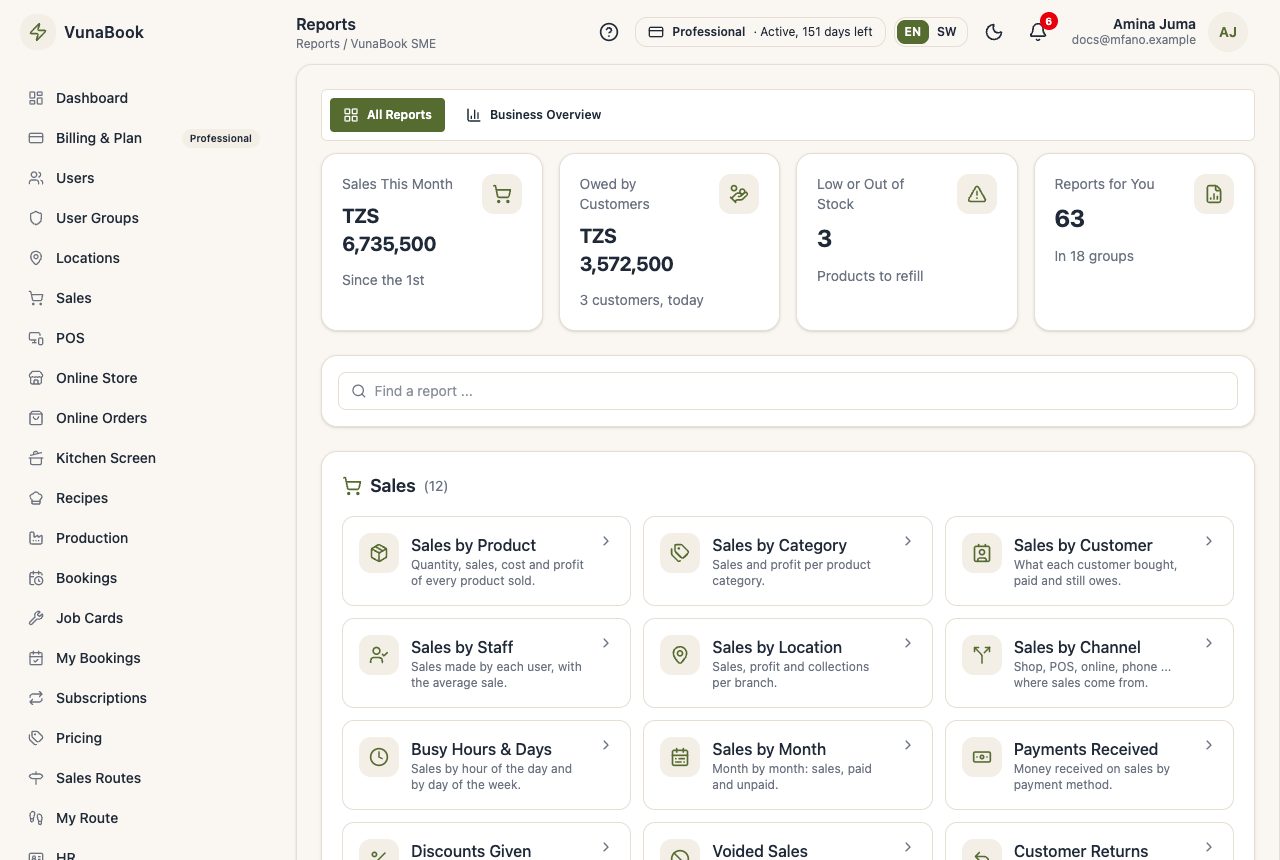Viewport: 1280px width, 860px height.
Task: Toggle dark mode moon icon
Action: coord(994,32)
